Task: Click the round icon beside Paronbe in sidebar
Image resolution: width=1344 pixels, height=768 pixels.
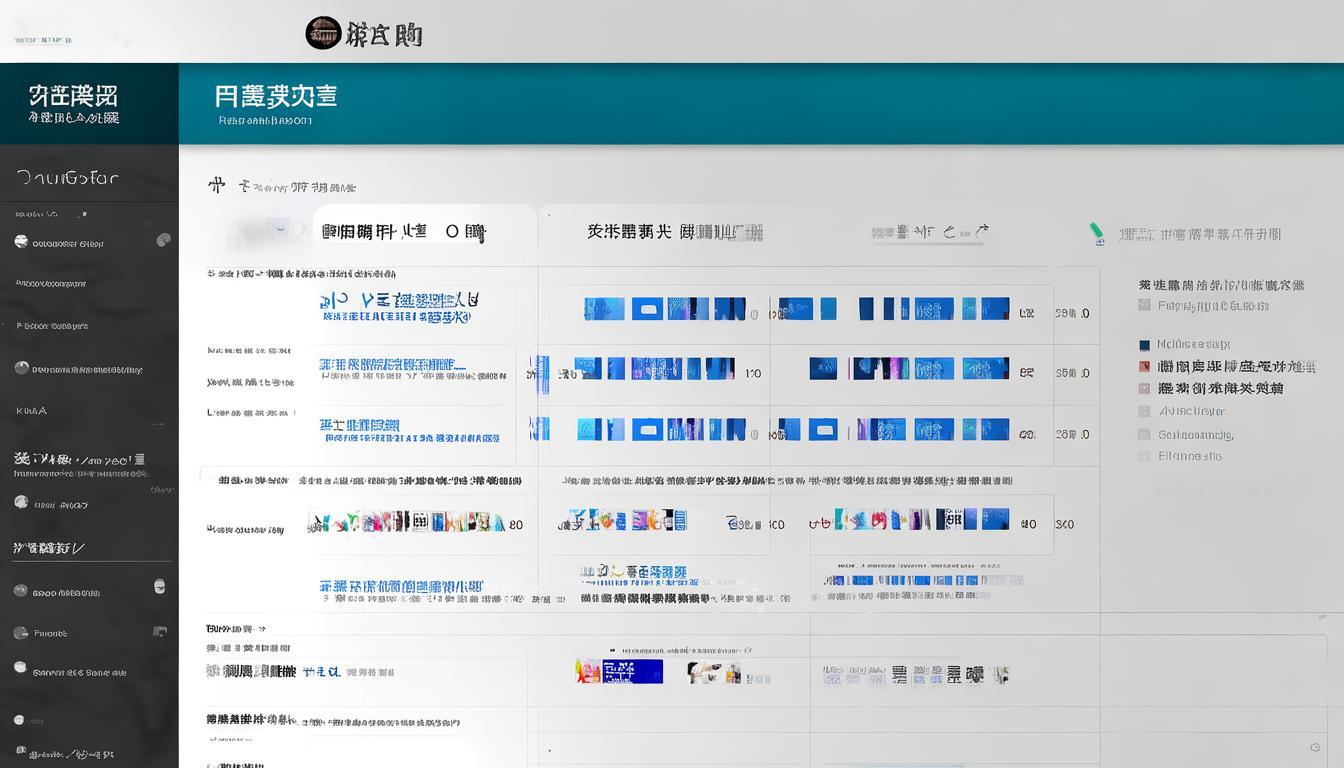Action: 20,633
